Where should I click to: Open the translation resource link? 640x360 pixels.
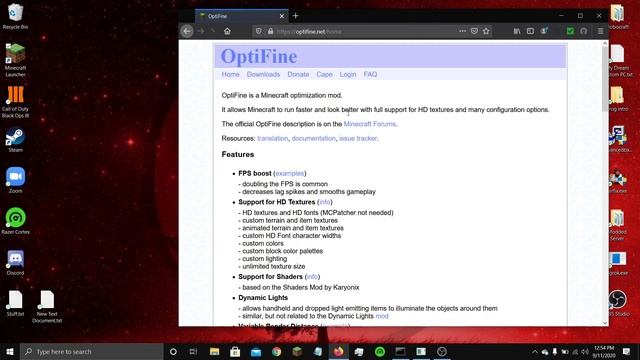click(x=273, y=138)
